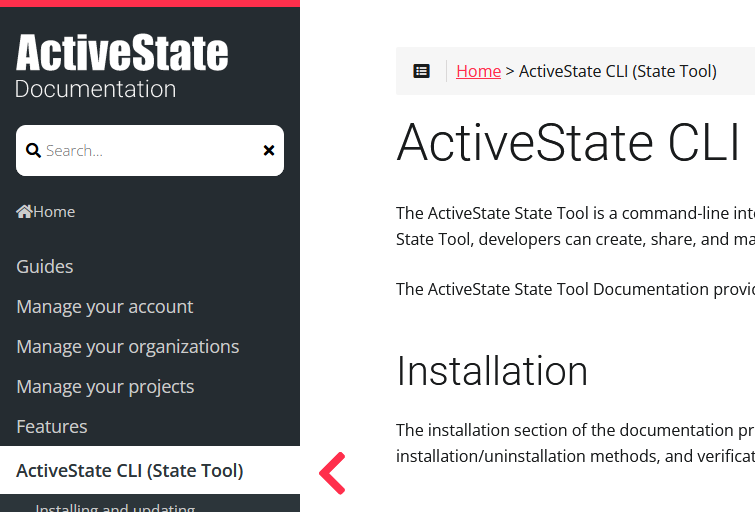Open Manage your account in sidebar
755x512 pixels.
coord(105,307)
